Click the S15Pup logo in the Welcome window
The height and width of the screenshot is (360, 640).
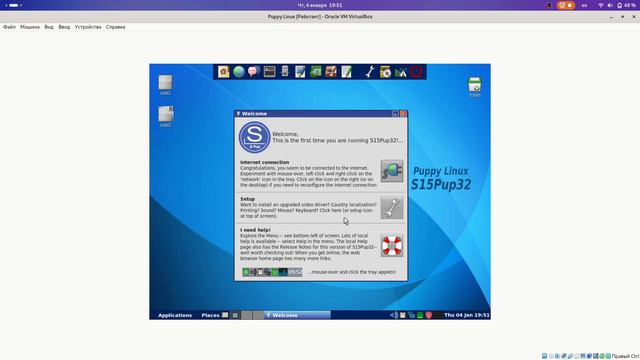click(254, 137)
